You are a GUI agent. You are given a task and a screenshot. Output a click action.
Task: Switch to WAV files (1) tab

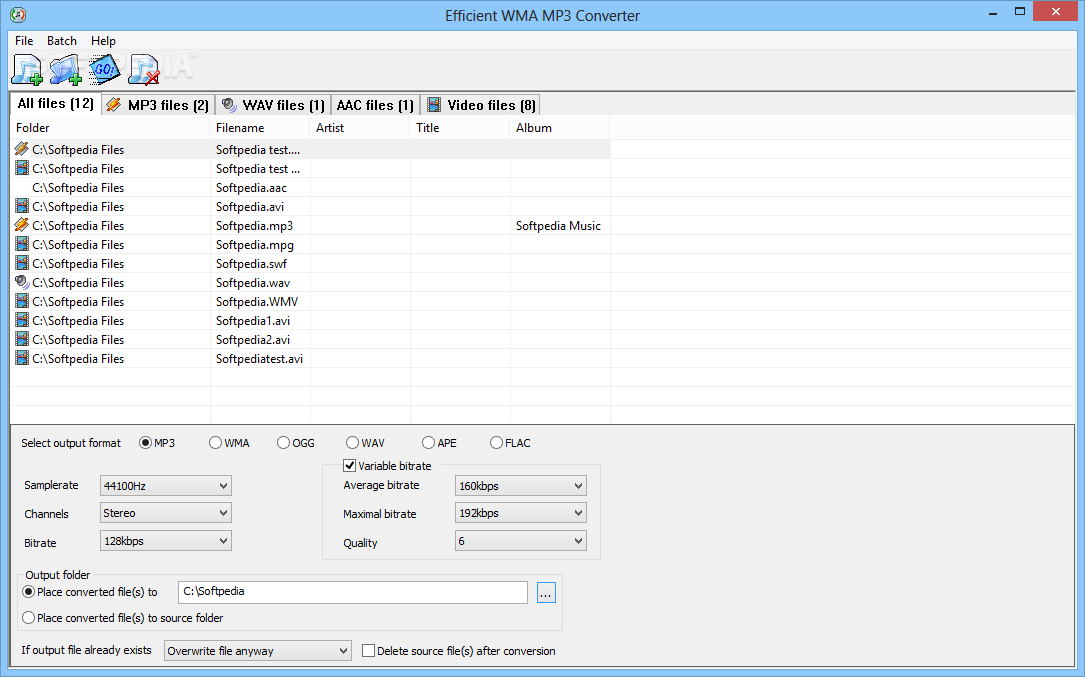point(273,105)
